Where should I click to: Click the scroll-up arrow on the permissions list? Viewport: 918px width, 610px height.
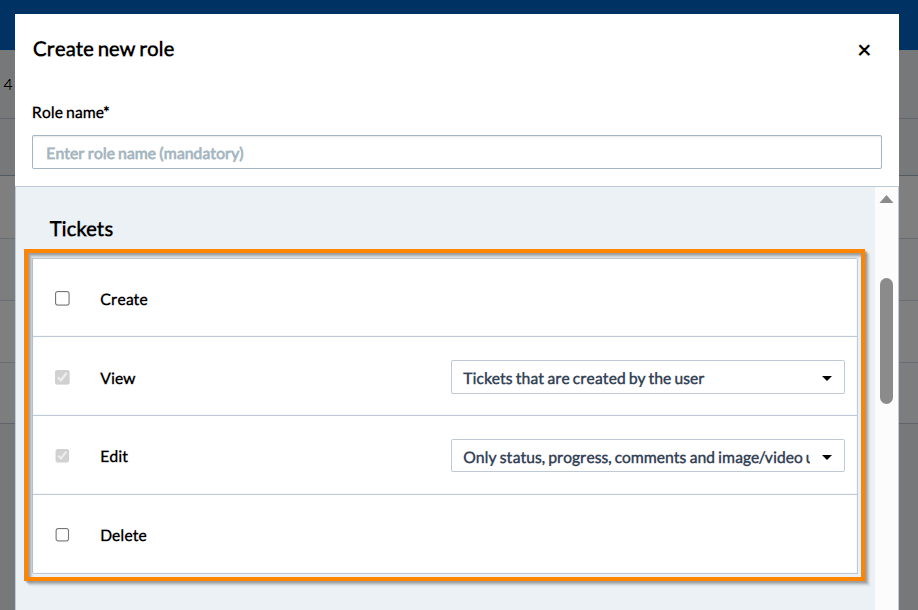point(886,198)
